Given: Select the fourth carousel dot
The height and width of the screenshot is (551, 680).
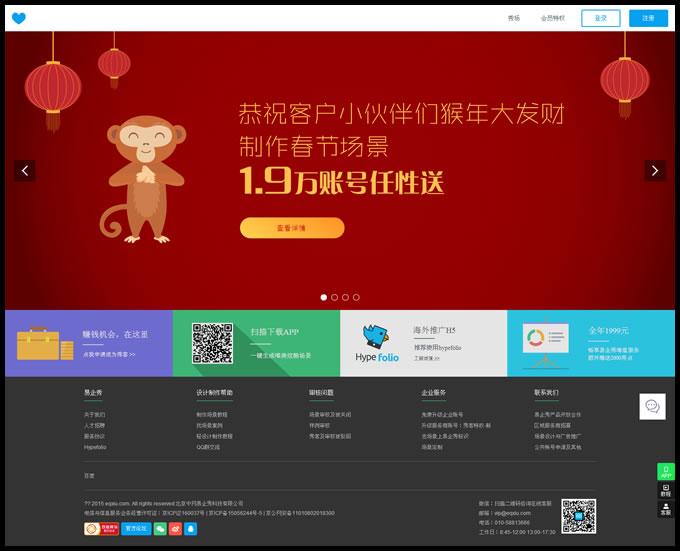Looking at the screenshot, I should 356,297.
